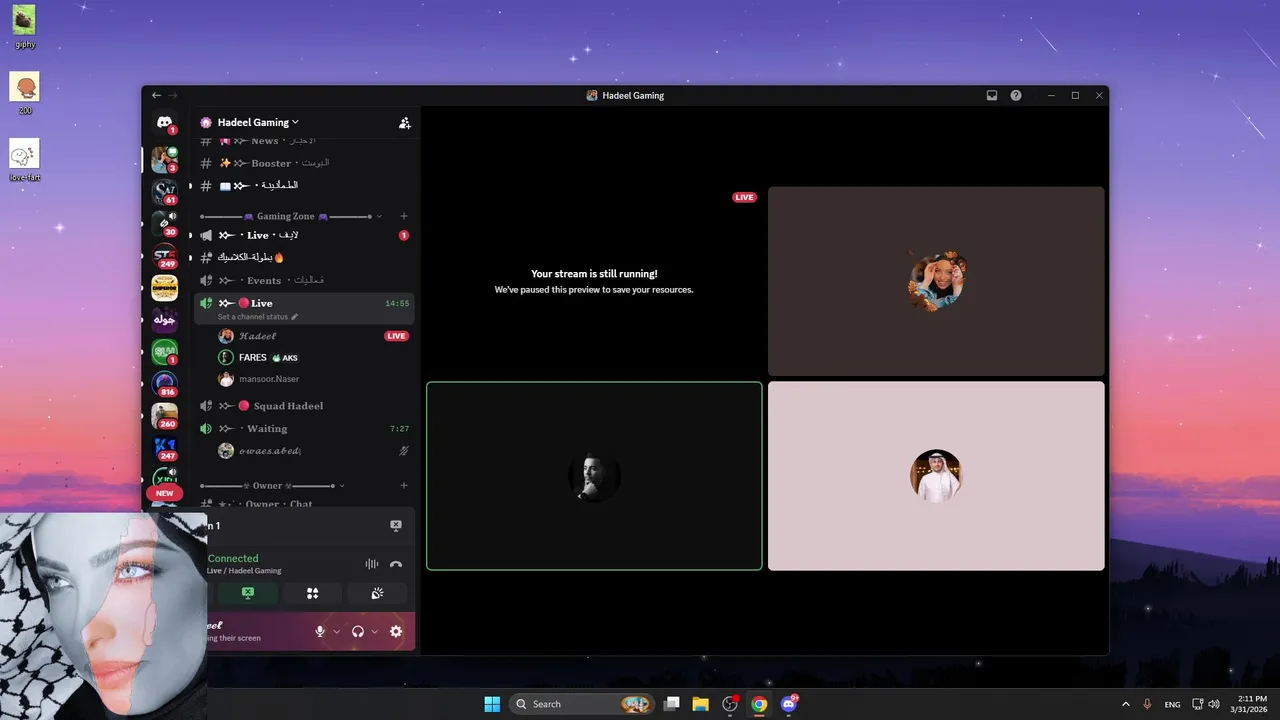Join the Waiting voice channel
The height and width of the screenshot is (720, 1280).
click(x=304, y=428)
